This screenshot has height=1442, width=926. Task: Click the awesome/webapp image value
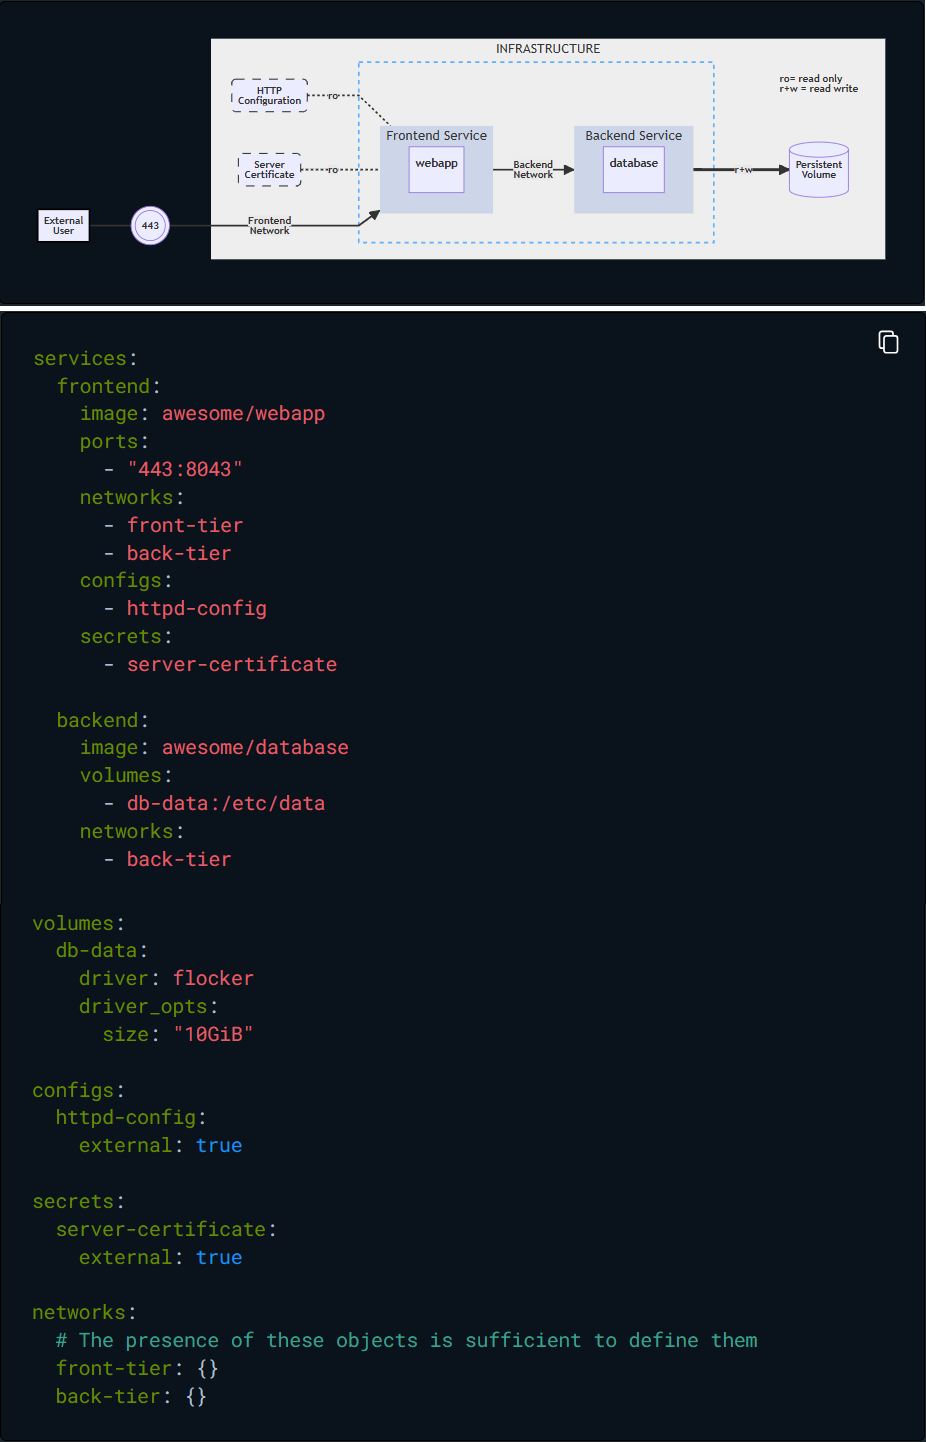[243, 414]
